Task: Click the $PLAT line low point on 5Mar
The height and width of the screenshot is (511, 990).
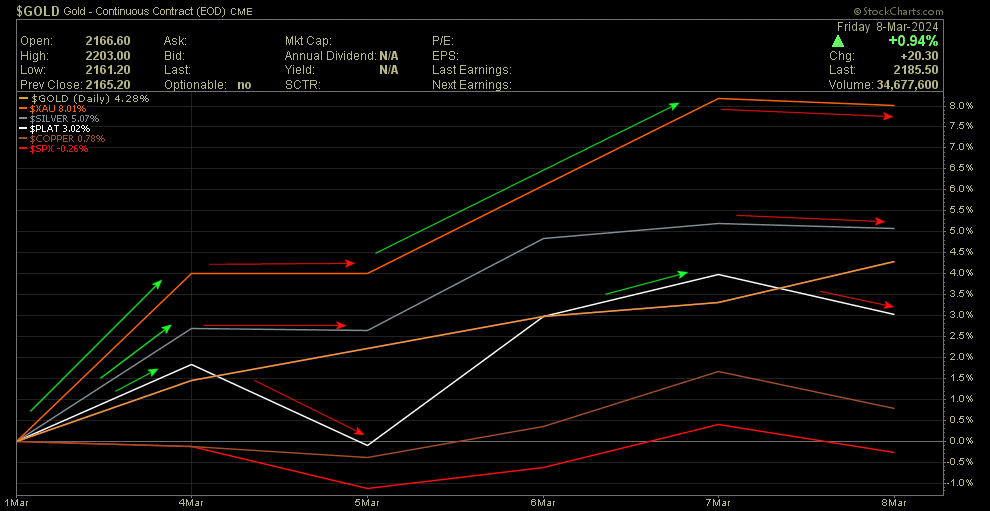Action: 367,445
